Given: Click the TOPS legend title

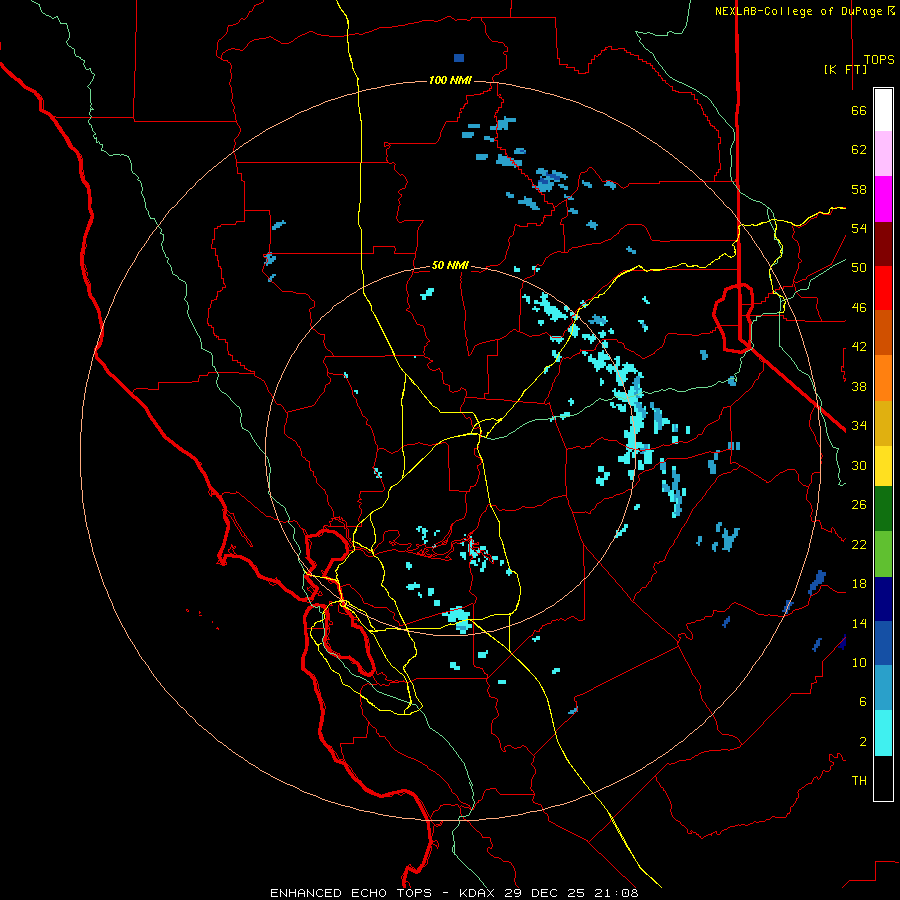Looking at the screenshot, I should point(879,60).
